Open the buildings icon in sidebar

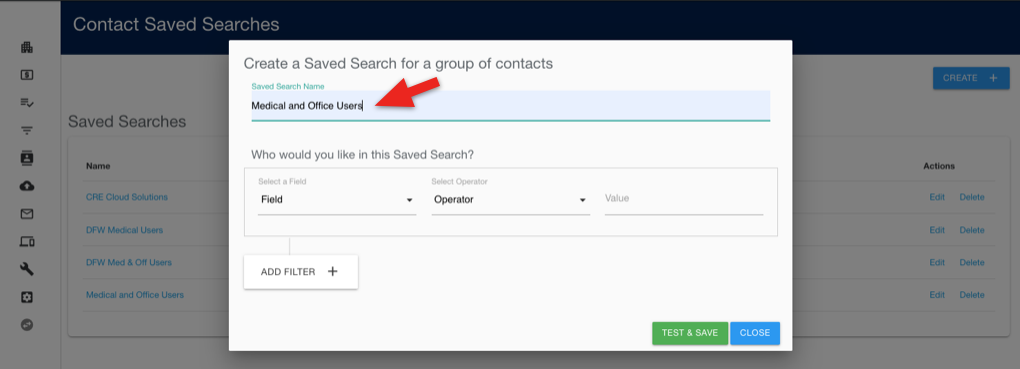tap(27, 48)
